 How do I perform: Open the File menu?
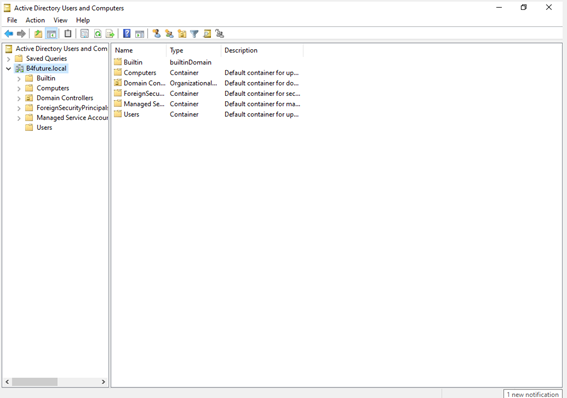[x=12, y=20]
